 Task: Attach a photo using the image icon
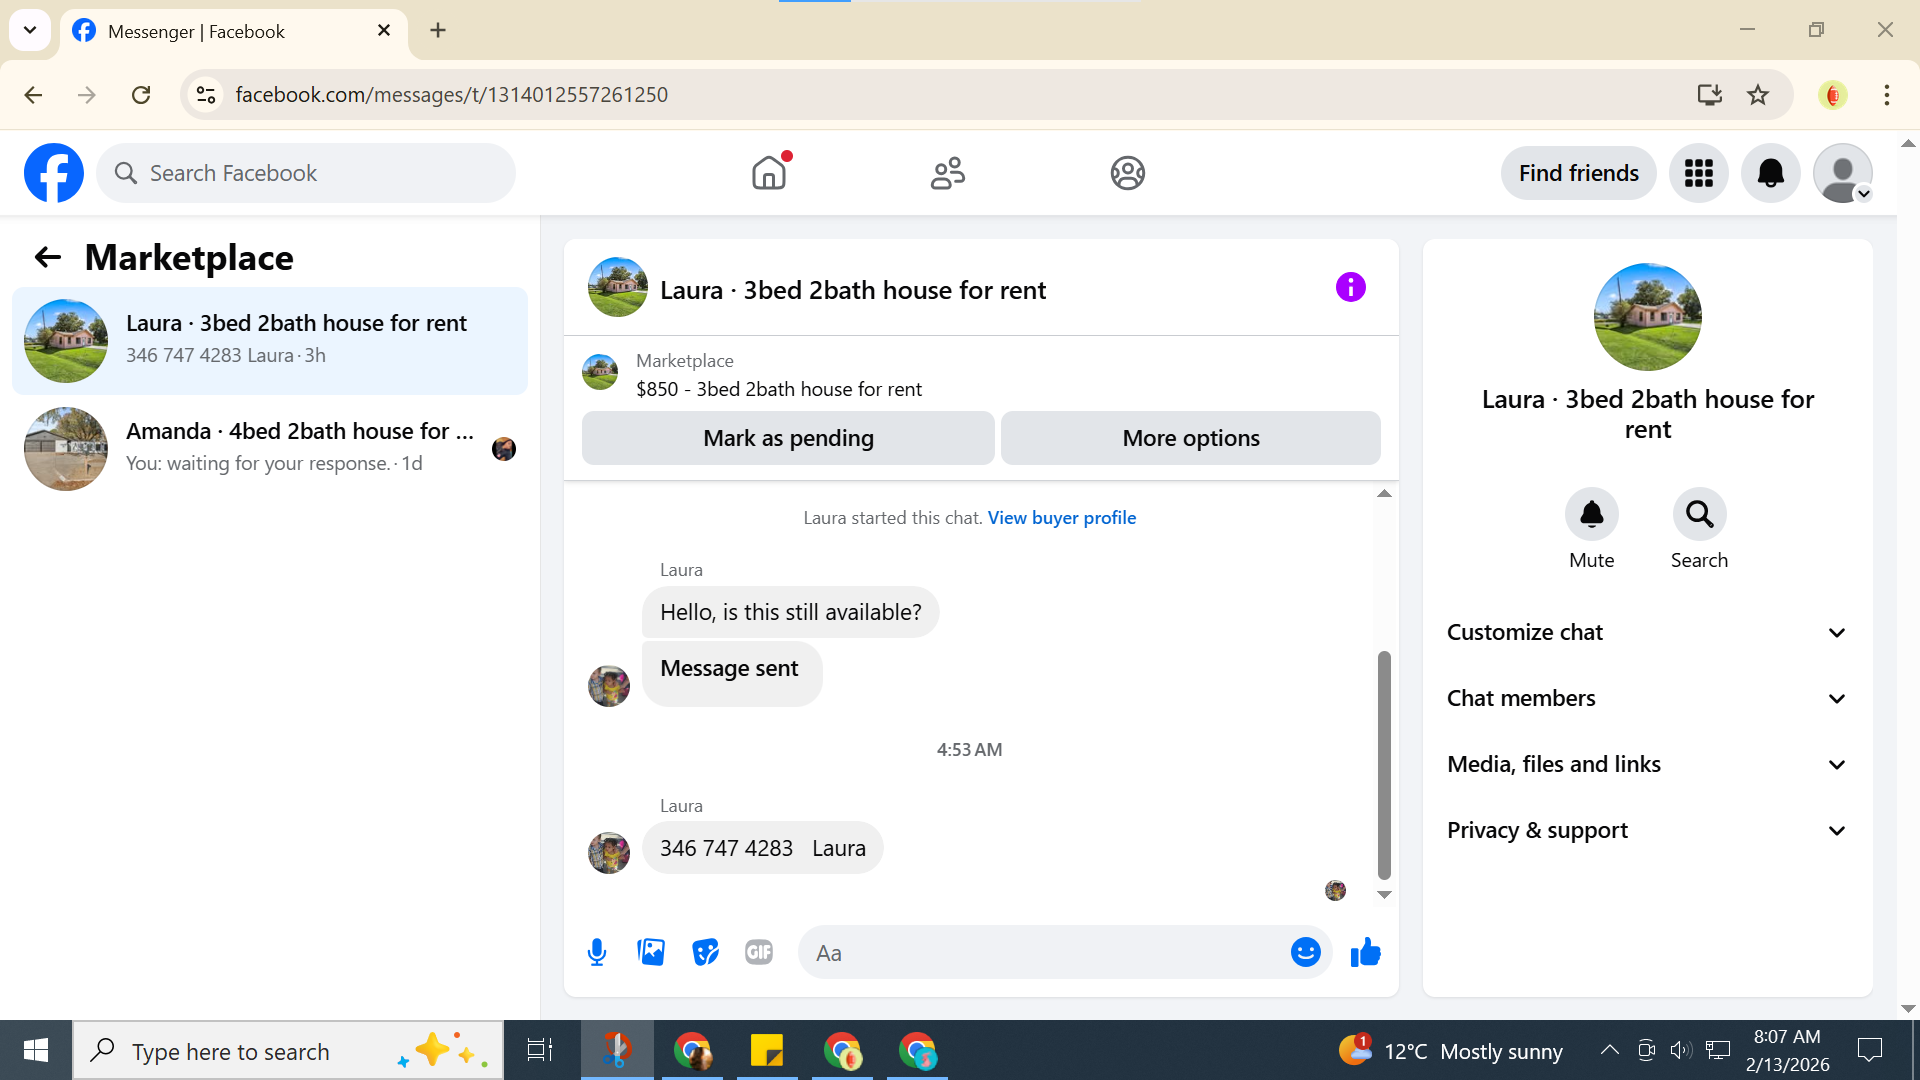[651, 952]
